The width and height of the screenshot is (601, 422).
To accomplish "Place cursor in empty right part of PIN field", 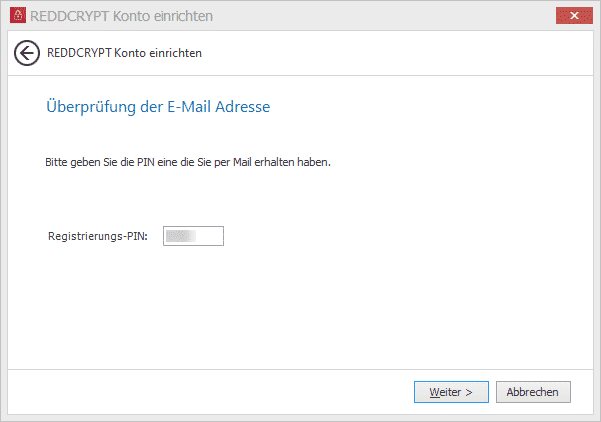I will [209, 236].
